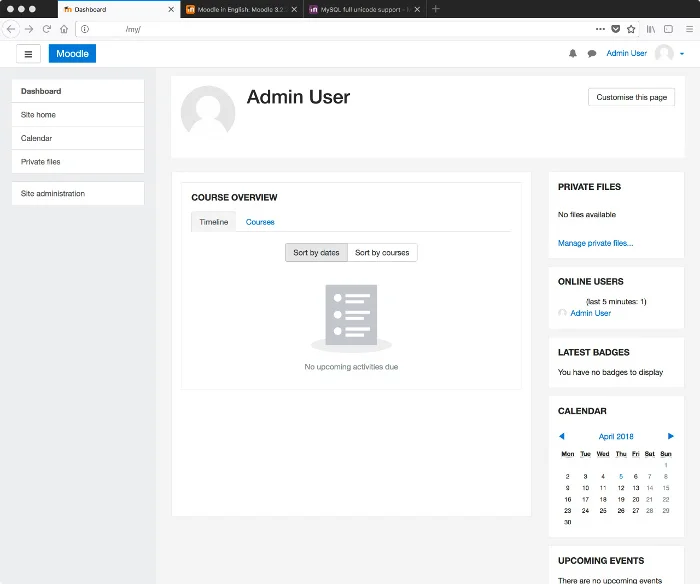Click the No upcoming activities due message
The width and height of the screenshot is (700, 584).
click(351, 367)
